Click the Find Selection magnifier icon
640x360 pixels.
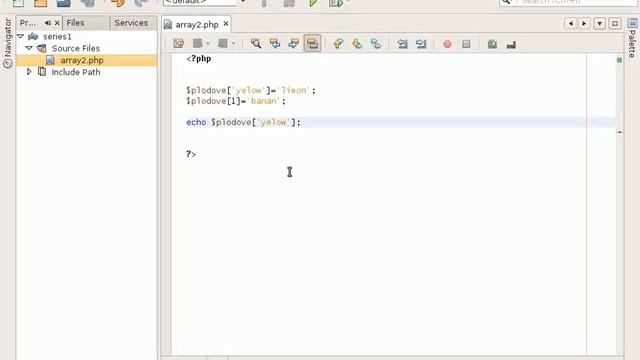pyautogui.click(x=256, y=44)
